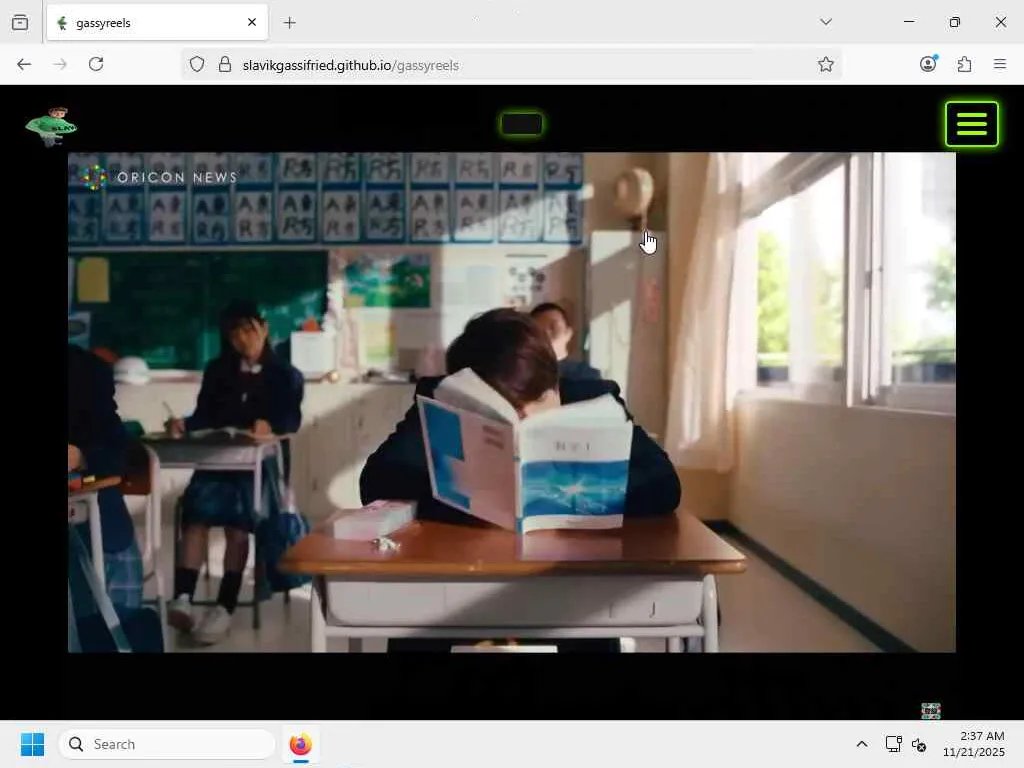
Task: Reload the current page
Action: (96, 64)
